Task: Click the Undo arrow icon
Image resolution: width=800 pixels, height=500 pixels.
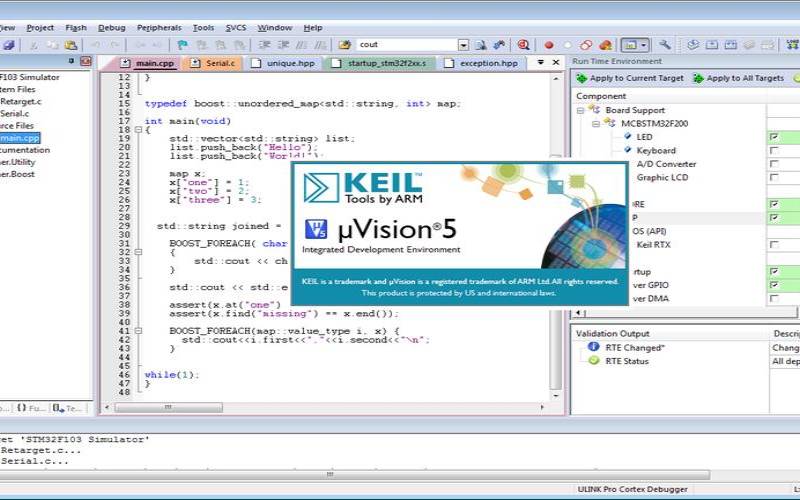Action: [95, 45]
